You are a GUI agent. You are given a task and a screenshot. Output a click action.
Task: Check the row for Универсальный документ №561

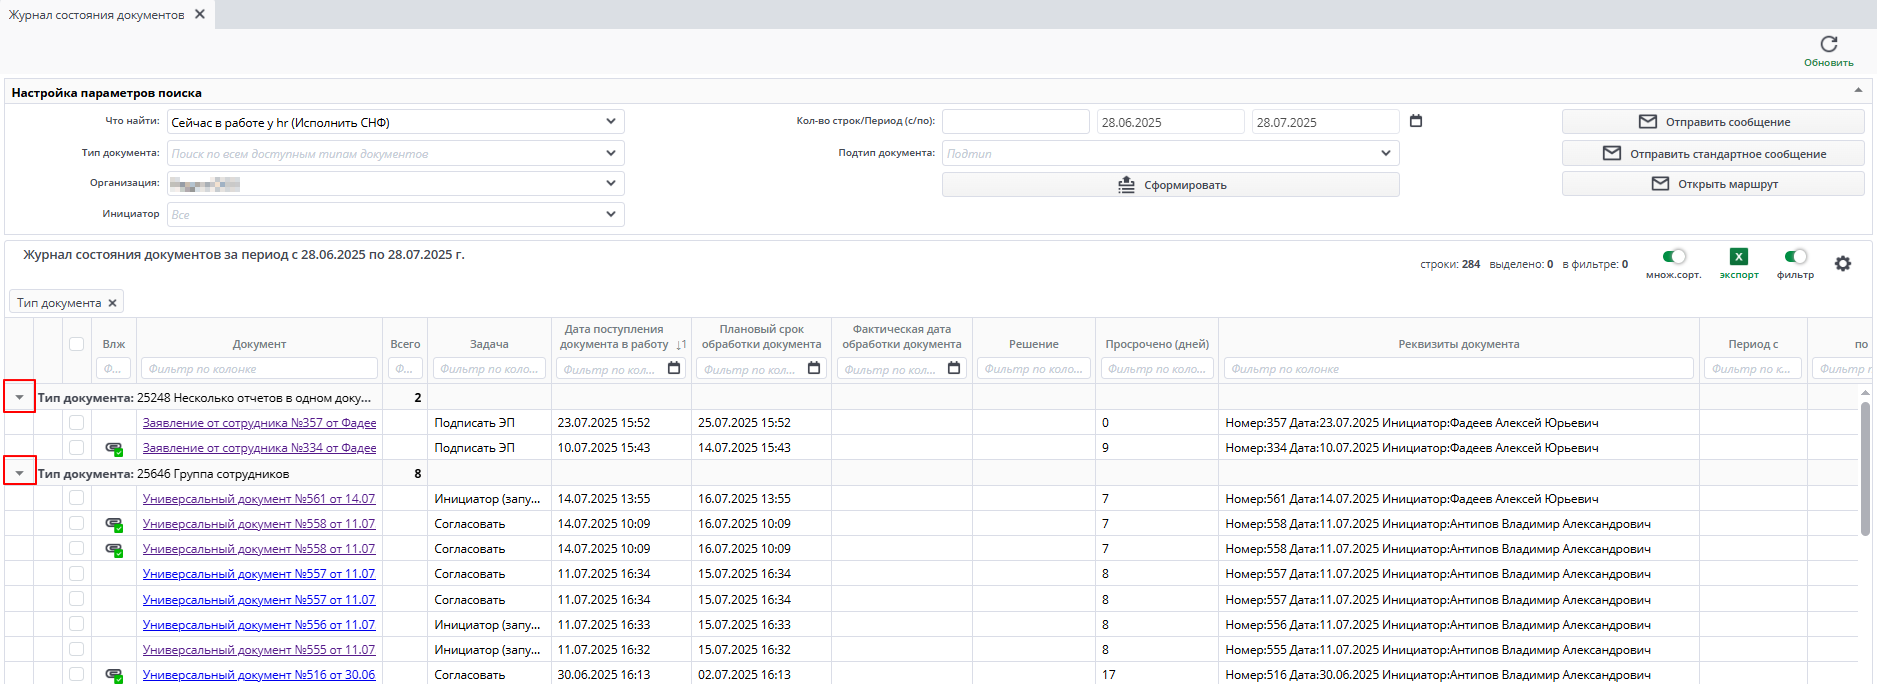point(76,498)
